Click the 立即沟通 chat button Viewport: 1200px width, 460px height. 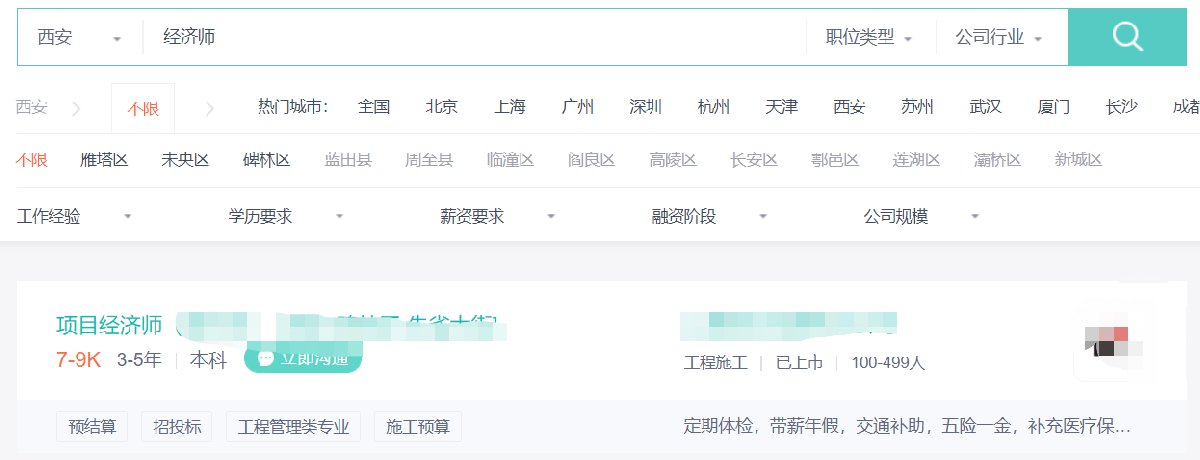click(303, 358)
